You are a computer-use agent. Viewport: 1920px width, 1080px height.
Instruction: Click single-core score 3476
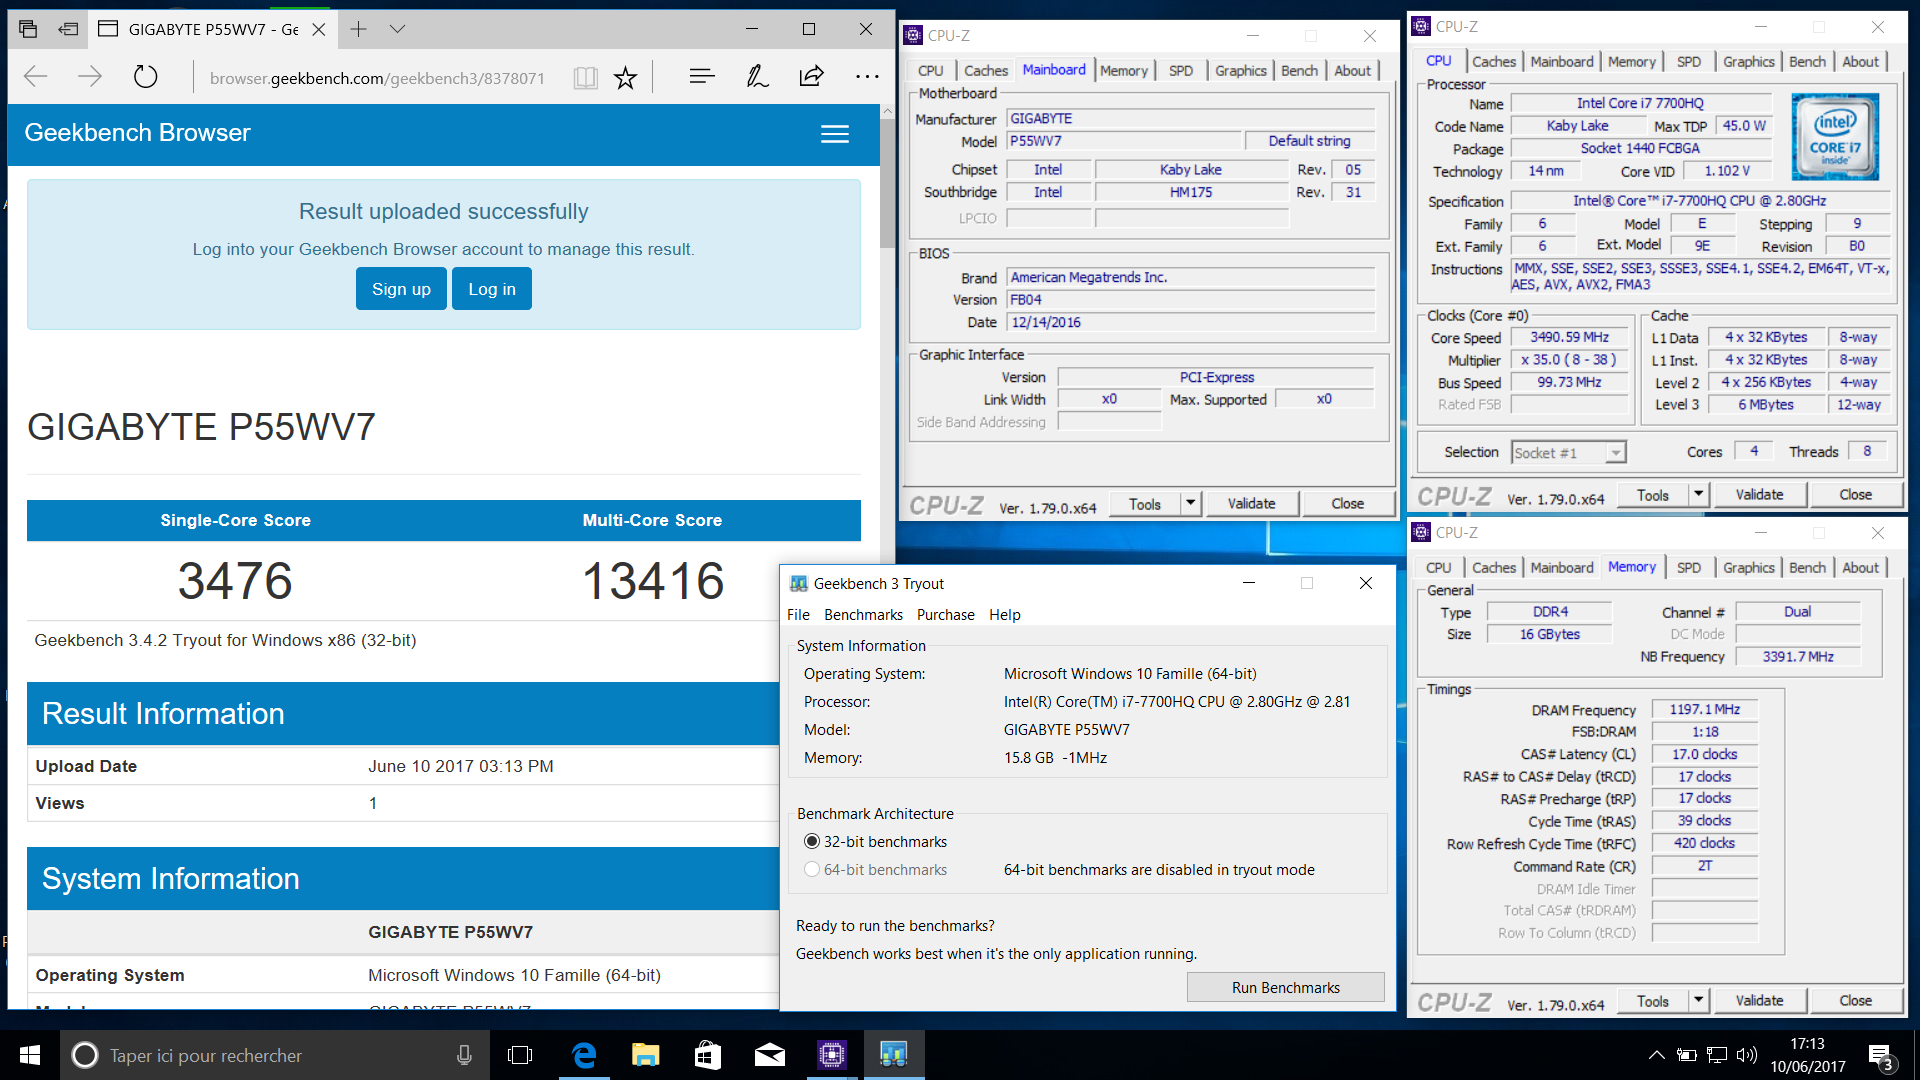235,581
